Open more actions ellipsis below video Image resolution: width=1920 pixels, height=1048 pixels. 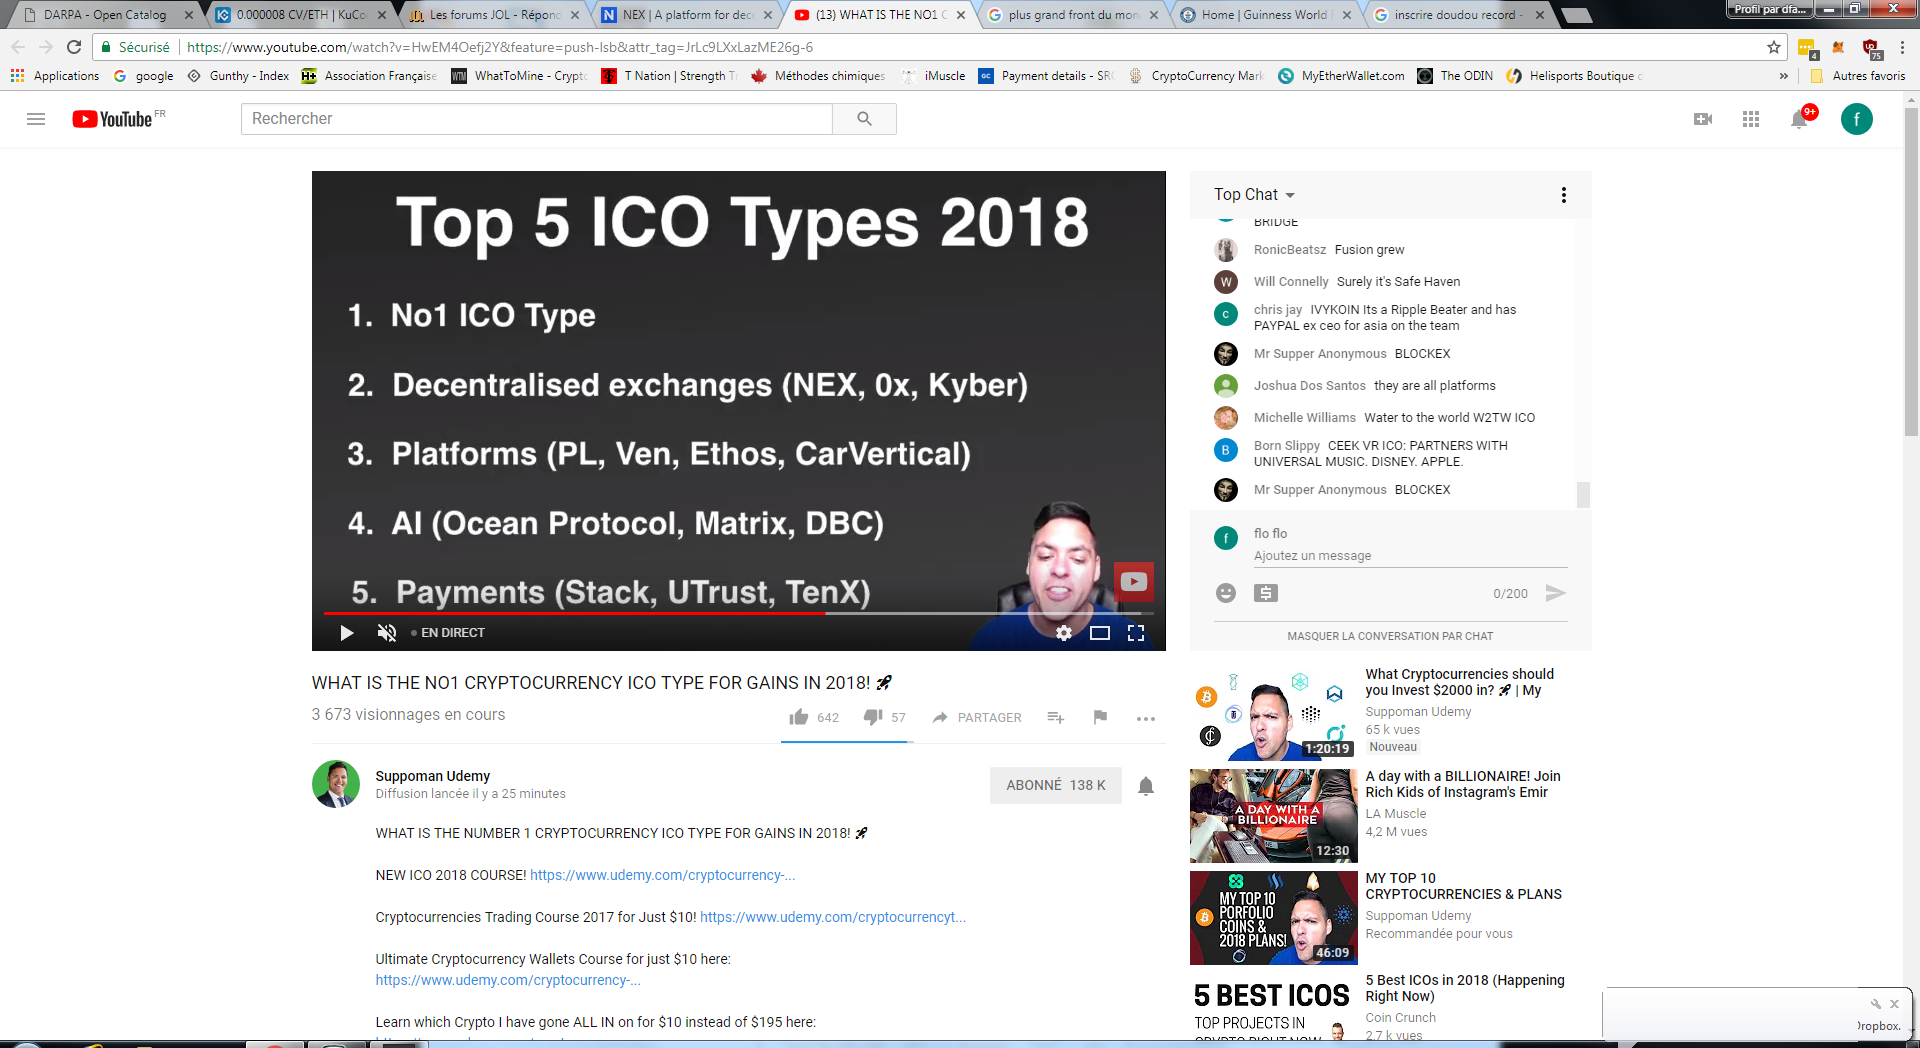[x=1146, y=718]
